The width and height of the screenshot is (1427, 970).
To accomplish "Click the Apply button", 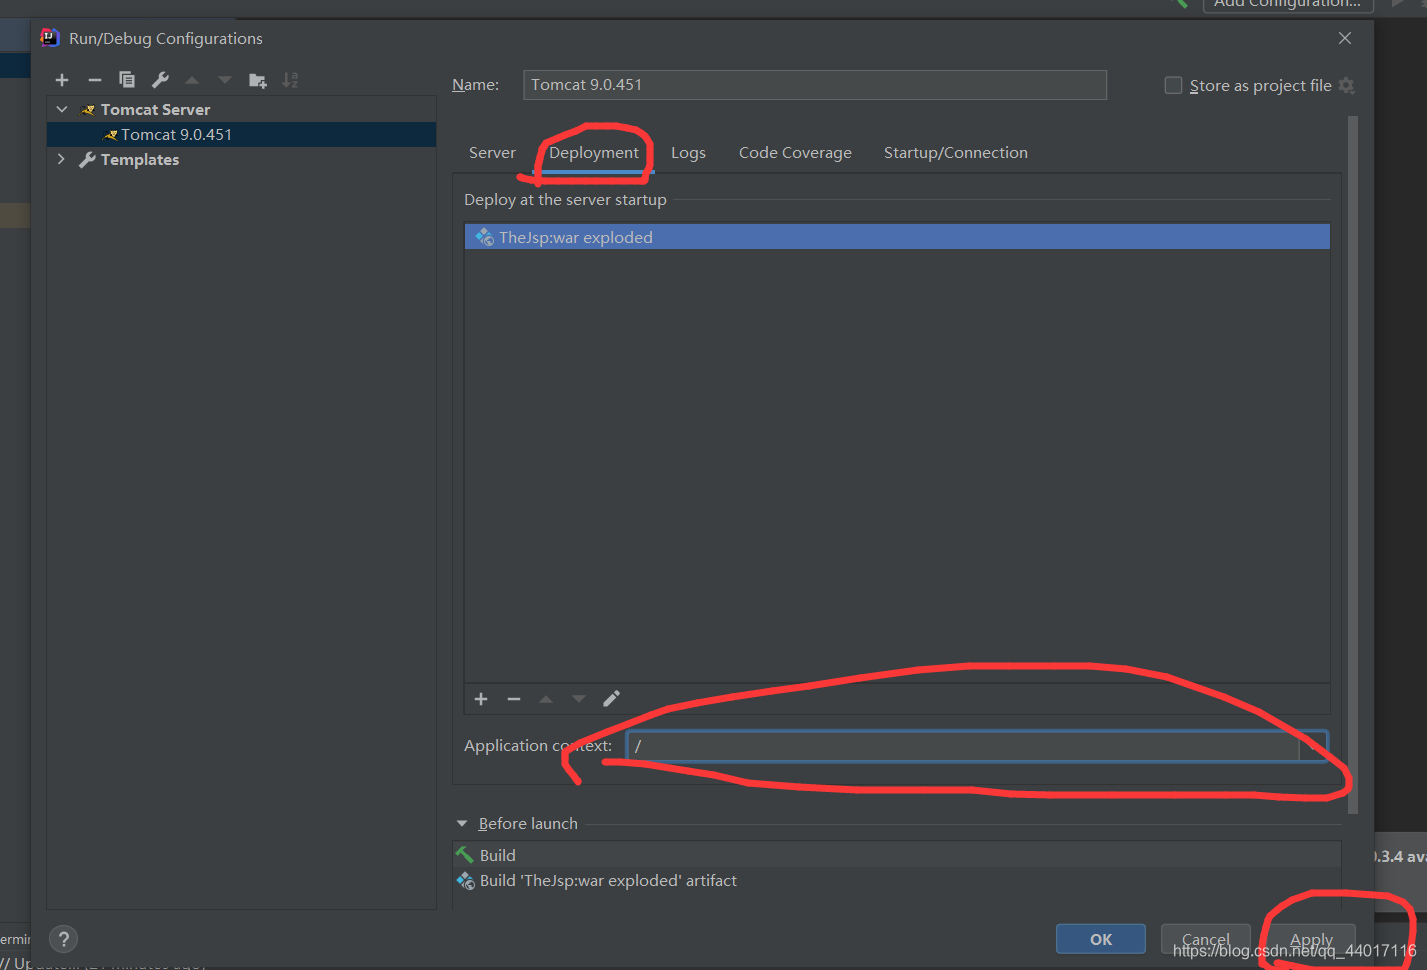I will pos(1311,939).
